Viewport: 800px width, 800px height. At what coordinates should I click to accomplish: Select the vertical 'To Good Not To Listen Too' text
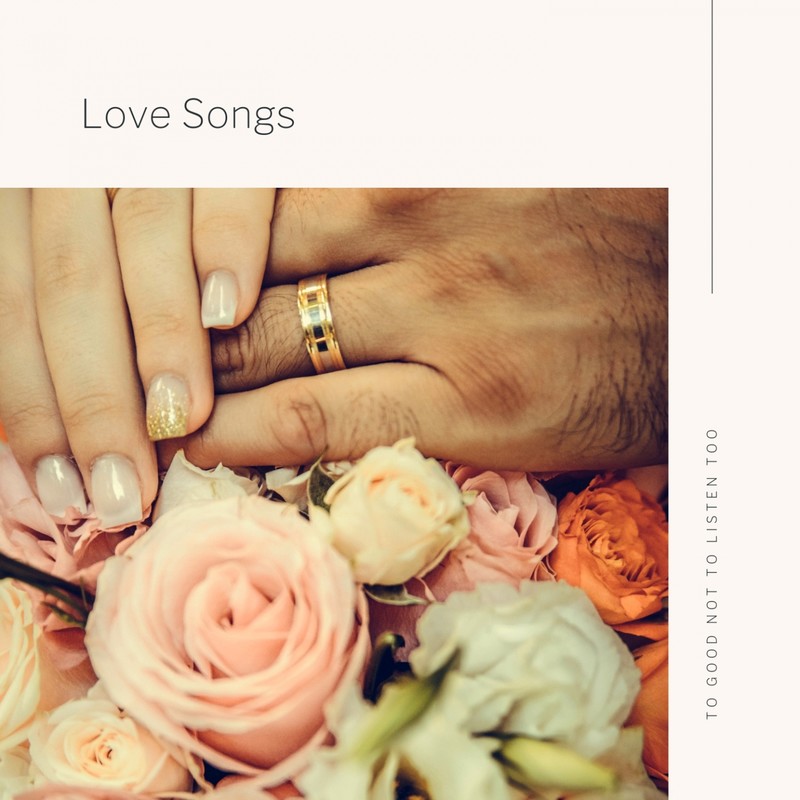coord(712,574)
